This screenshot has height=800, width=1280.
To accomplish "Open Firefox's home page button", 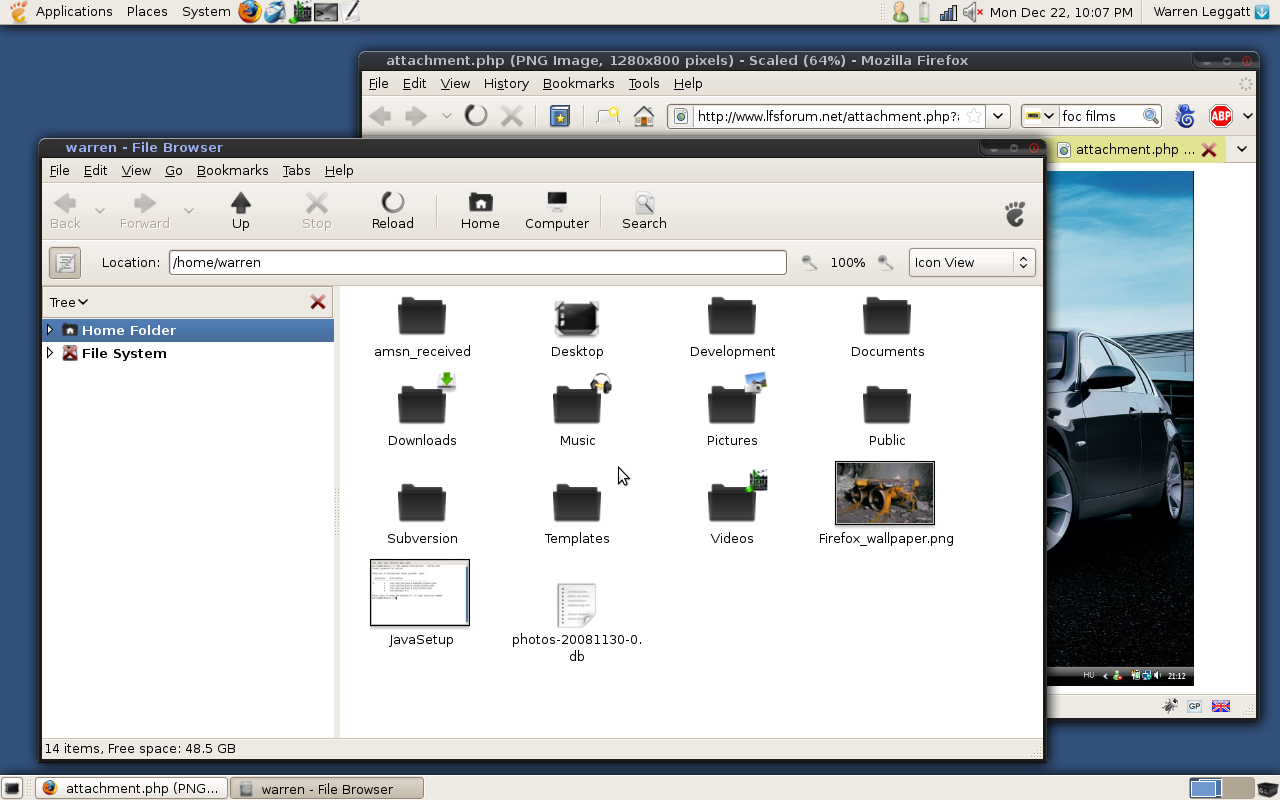I will 644,116.
